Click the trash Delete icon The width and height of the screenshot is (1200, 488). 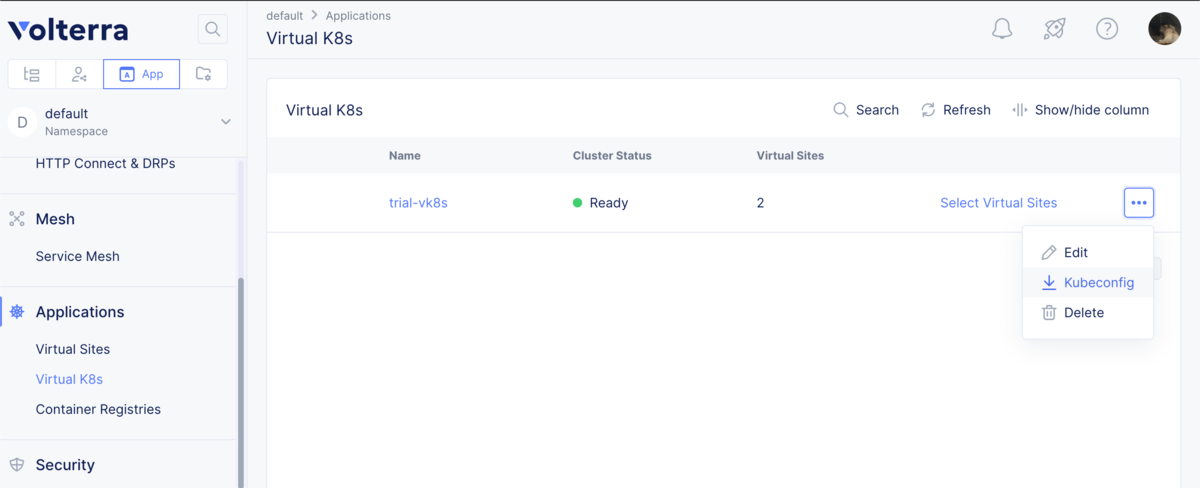coord(1049,313)
